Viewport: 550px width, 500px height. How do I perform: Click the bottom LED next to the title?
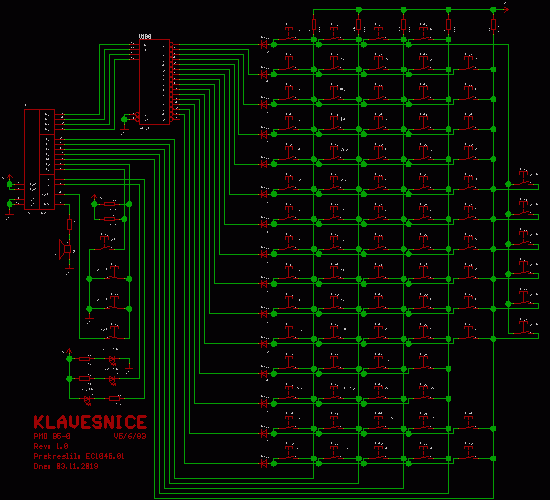coord(87,399)
